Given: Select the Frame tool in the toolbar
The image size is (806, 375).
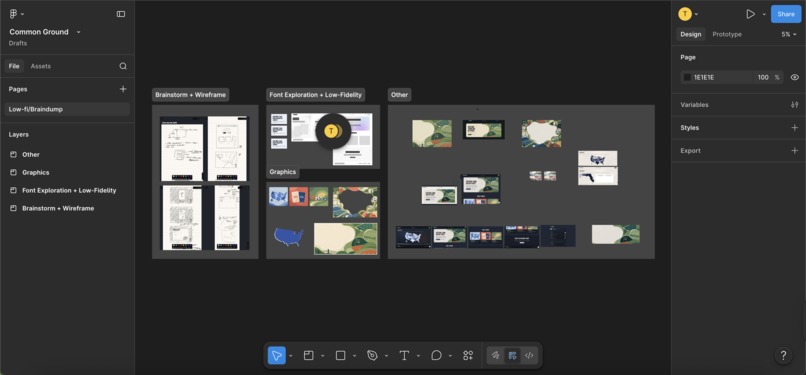Looking at the screenshot, I should 308,355.
